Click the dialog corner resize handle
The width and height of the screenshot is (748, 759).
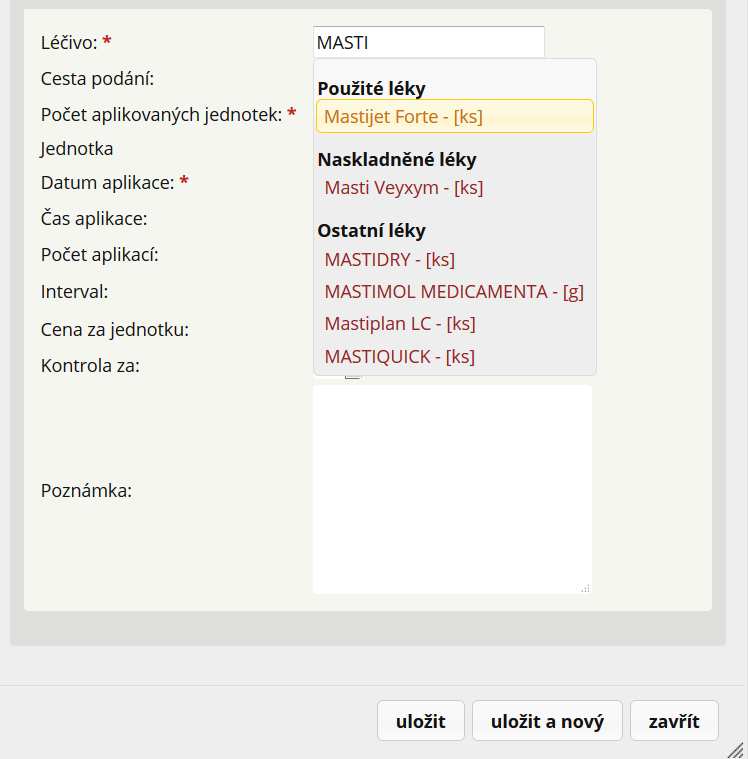click(736, 750)
